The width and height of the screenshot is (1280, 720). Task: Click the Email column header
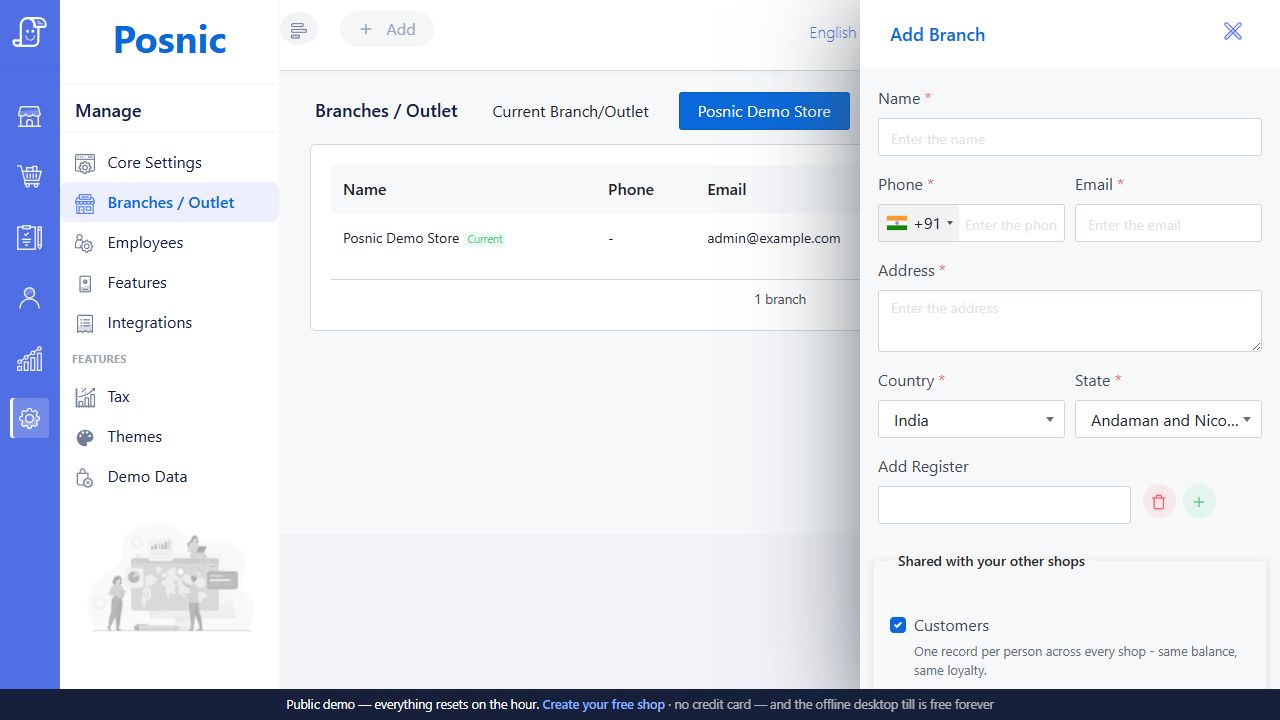727,189
